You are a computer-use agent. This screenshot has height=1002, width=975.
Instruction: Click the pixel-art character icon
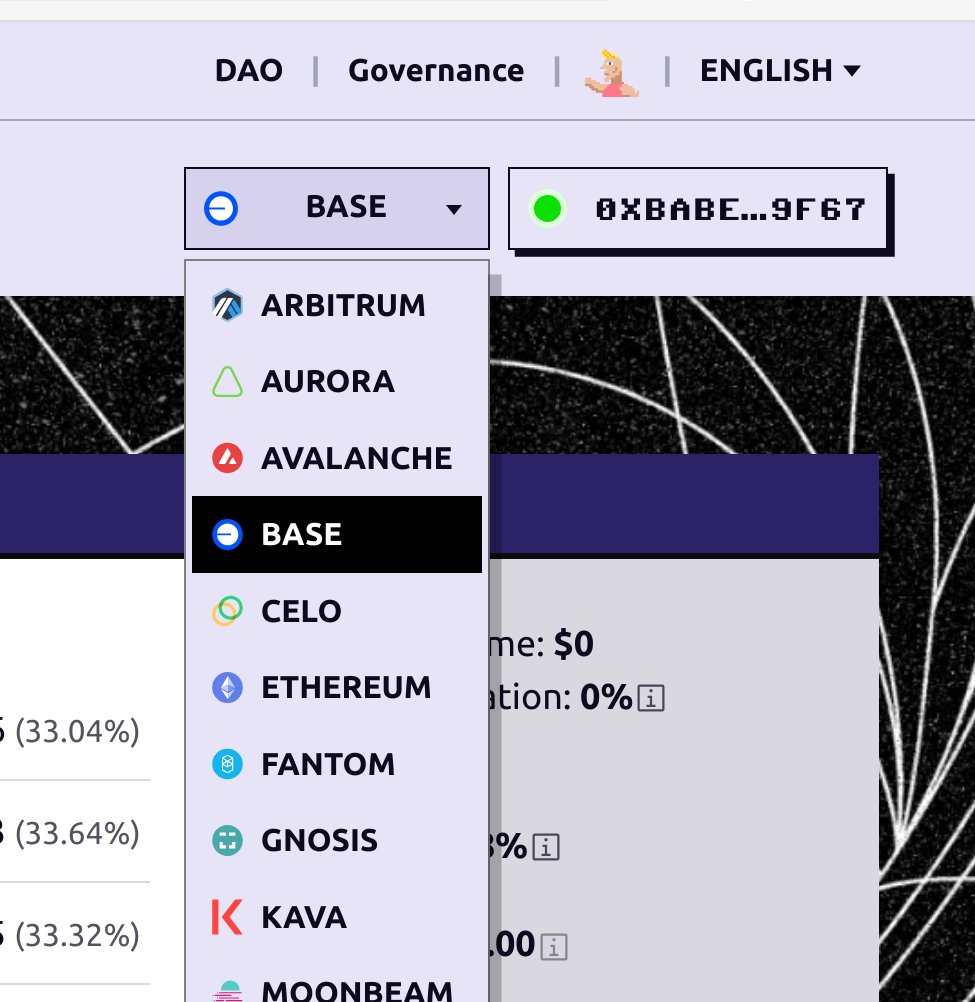tap(611, 73)
